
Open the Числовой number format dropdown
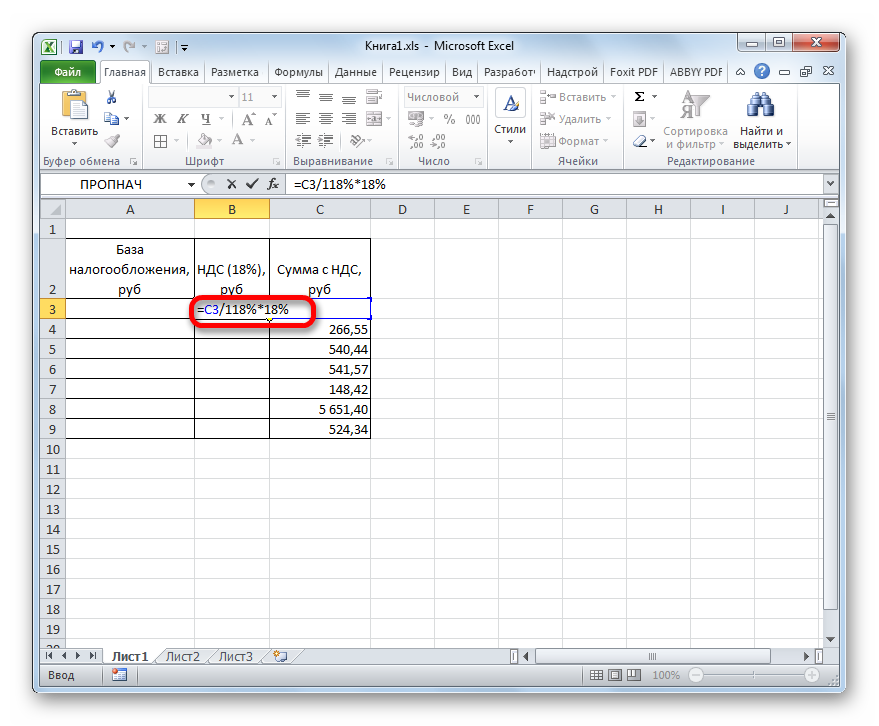tap(475, 97)
